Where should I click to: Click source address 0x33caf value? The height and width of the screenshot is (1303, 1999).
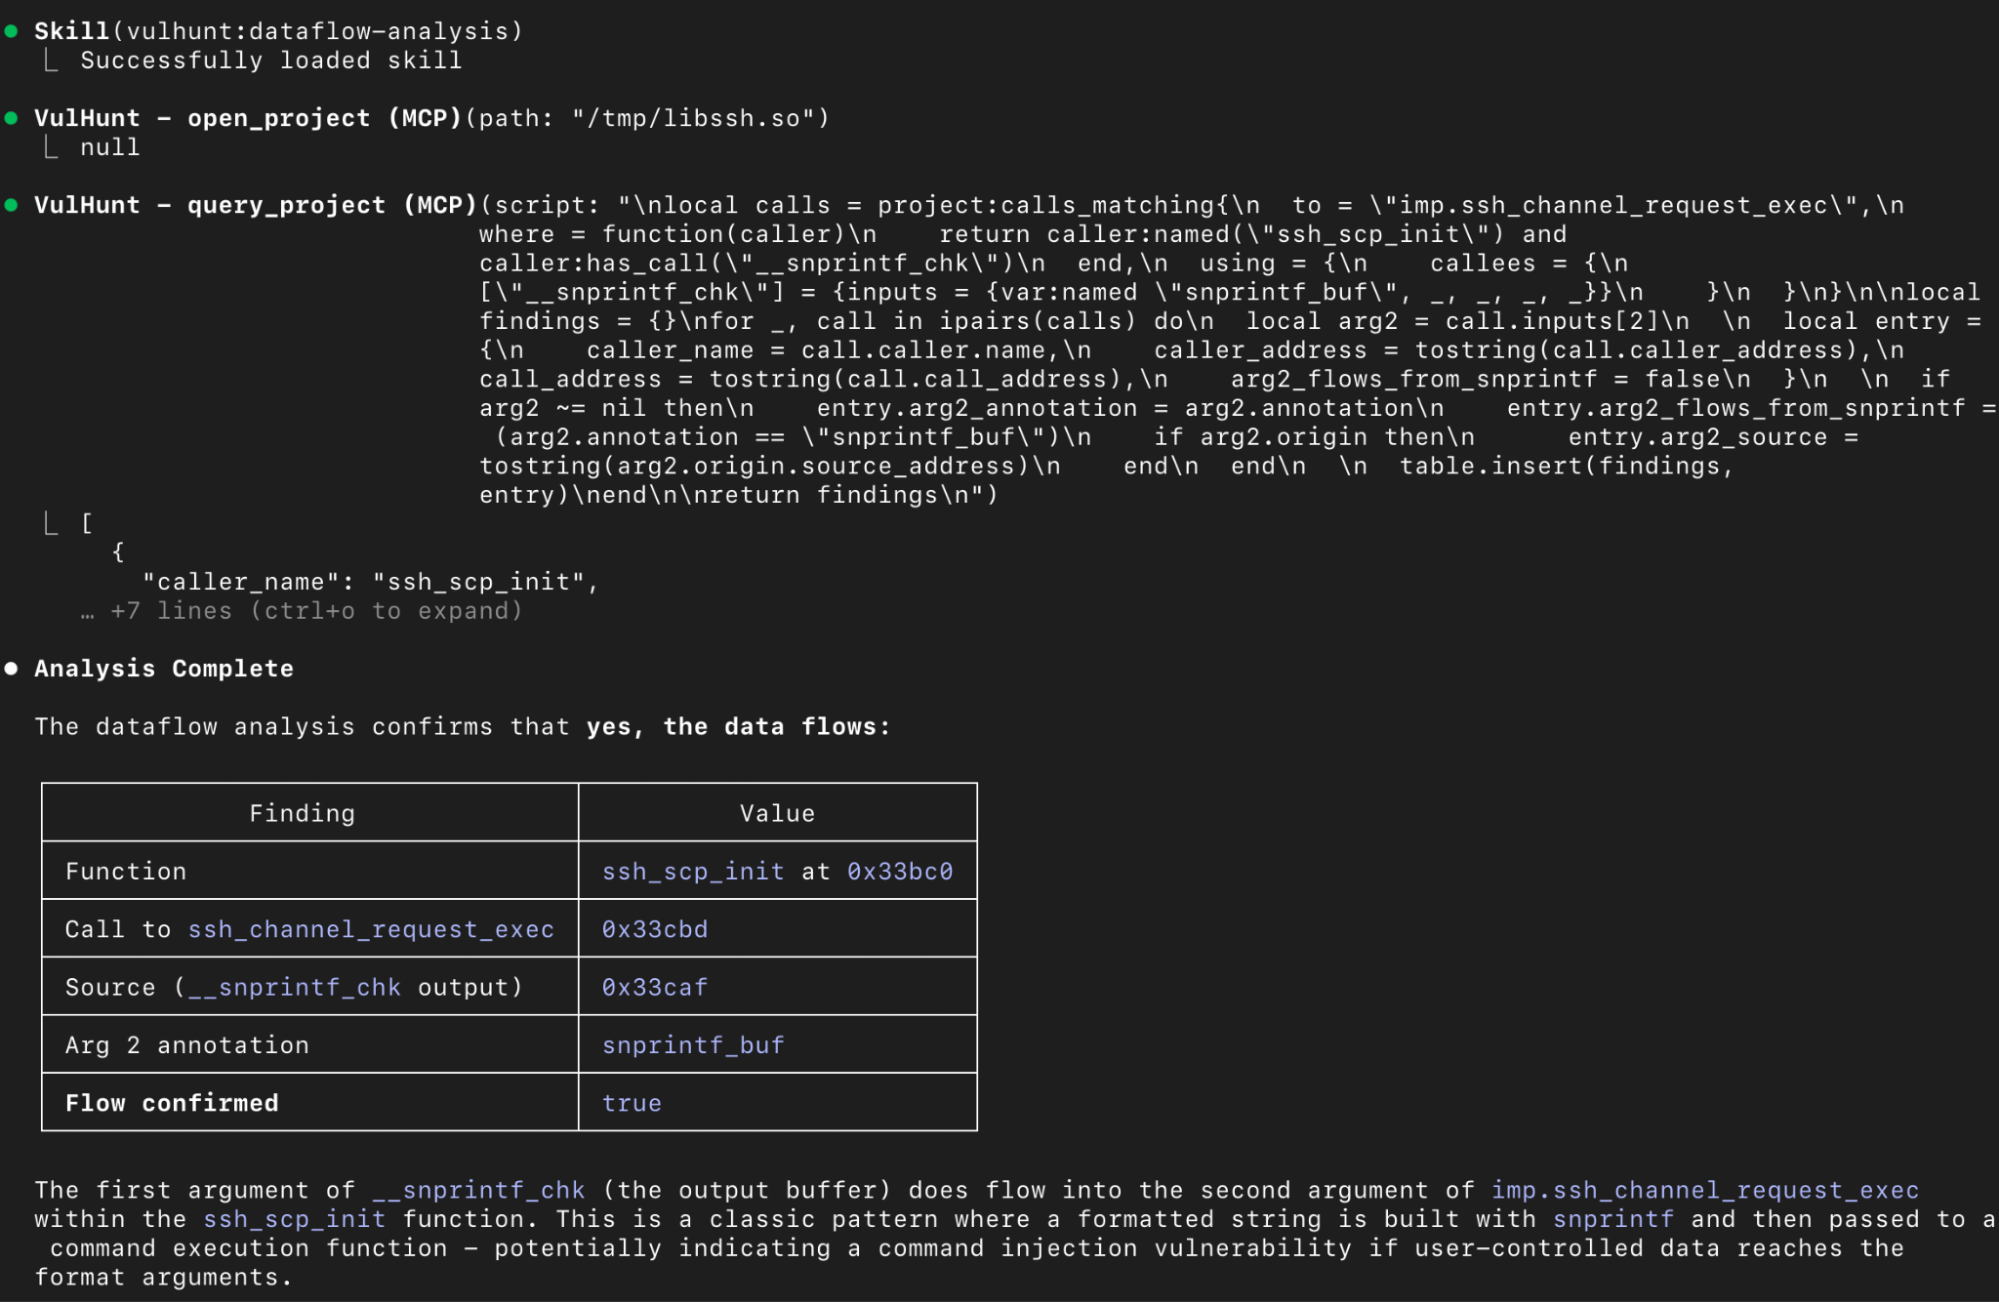click(x=654, y=987)
